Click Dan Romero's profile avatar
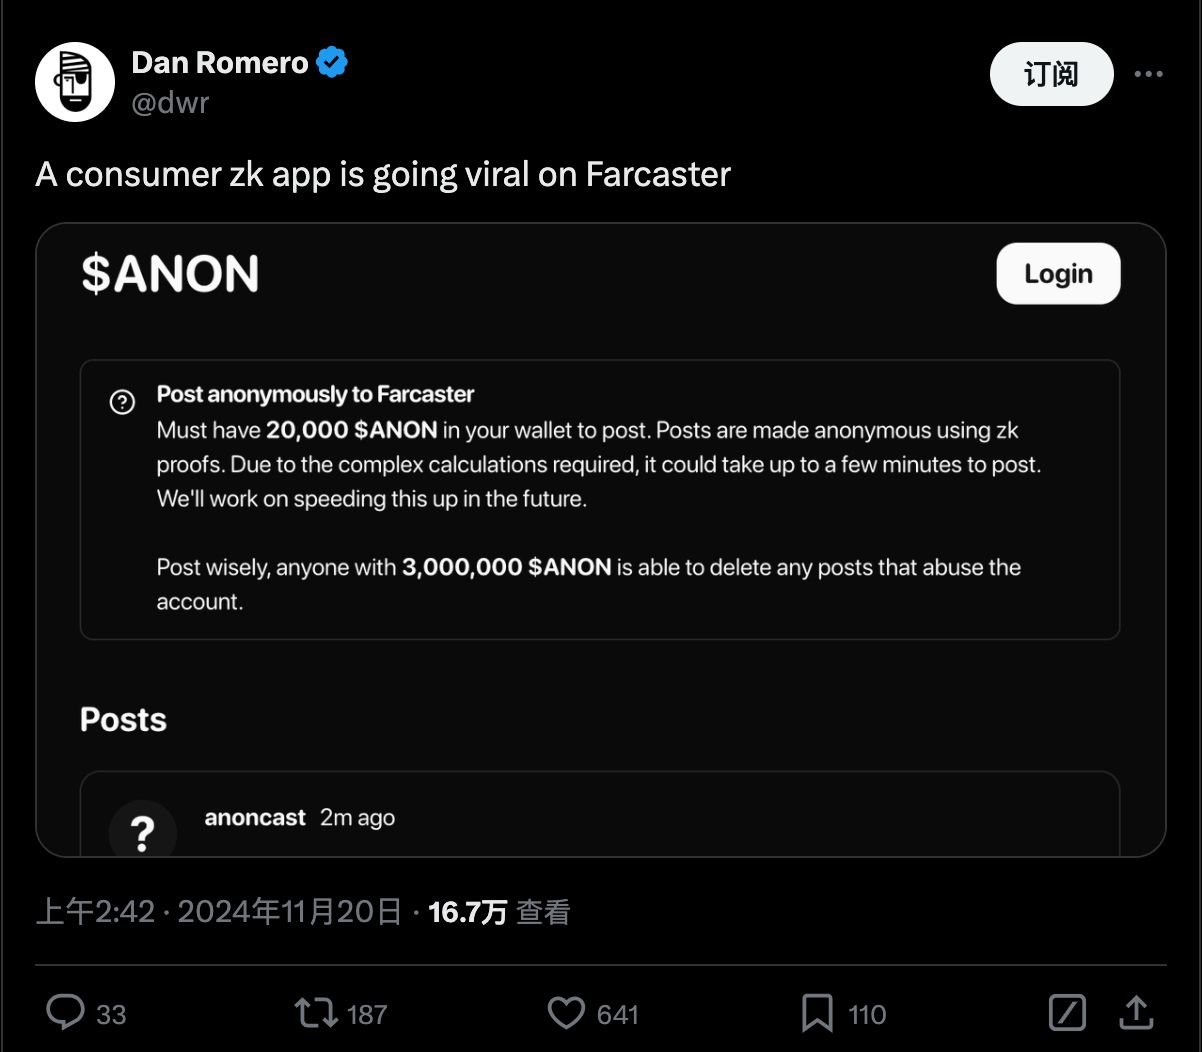Viewport: 1202px width, 1052px height. 75,82
